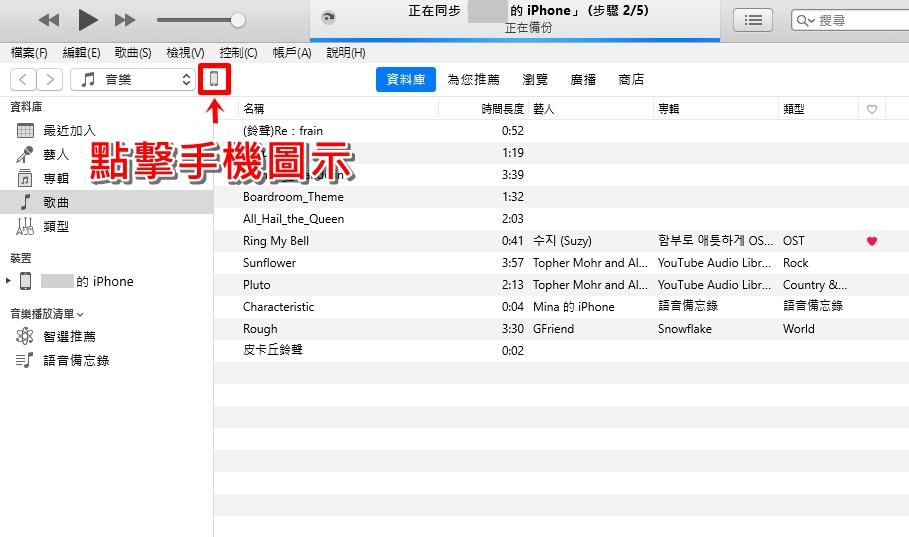Viewport: 909px width, 537px height.
Task: Open the 歌曲(S) menu
Action: tap(133, 53)
